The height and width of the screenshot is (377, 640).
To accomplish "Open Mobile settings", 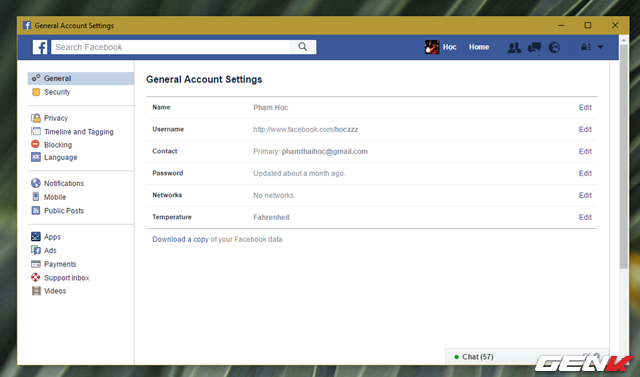I will [x=55, y=197].
